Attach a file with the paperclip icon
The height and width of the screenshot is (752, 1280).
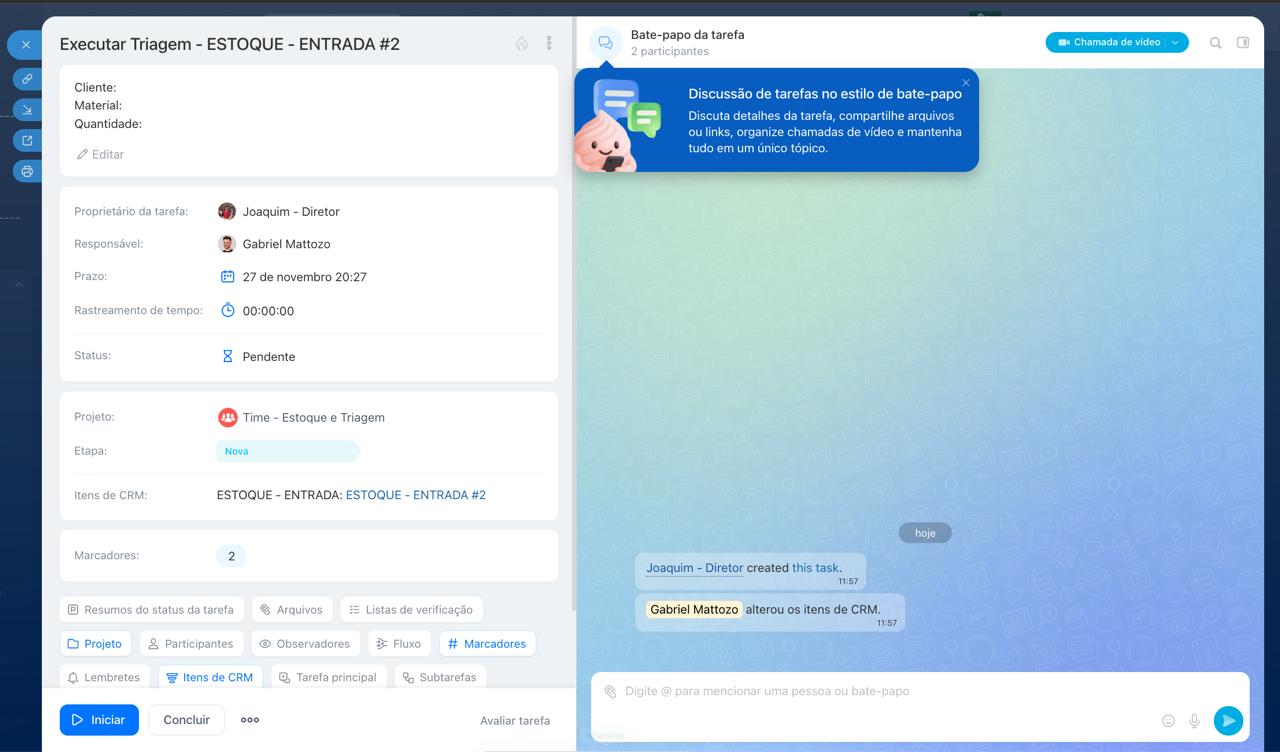(610, 691)
